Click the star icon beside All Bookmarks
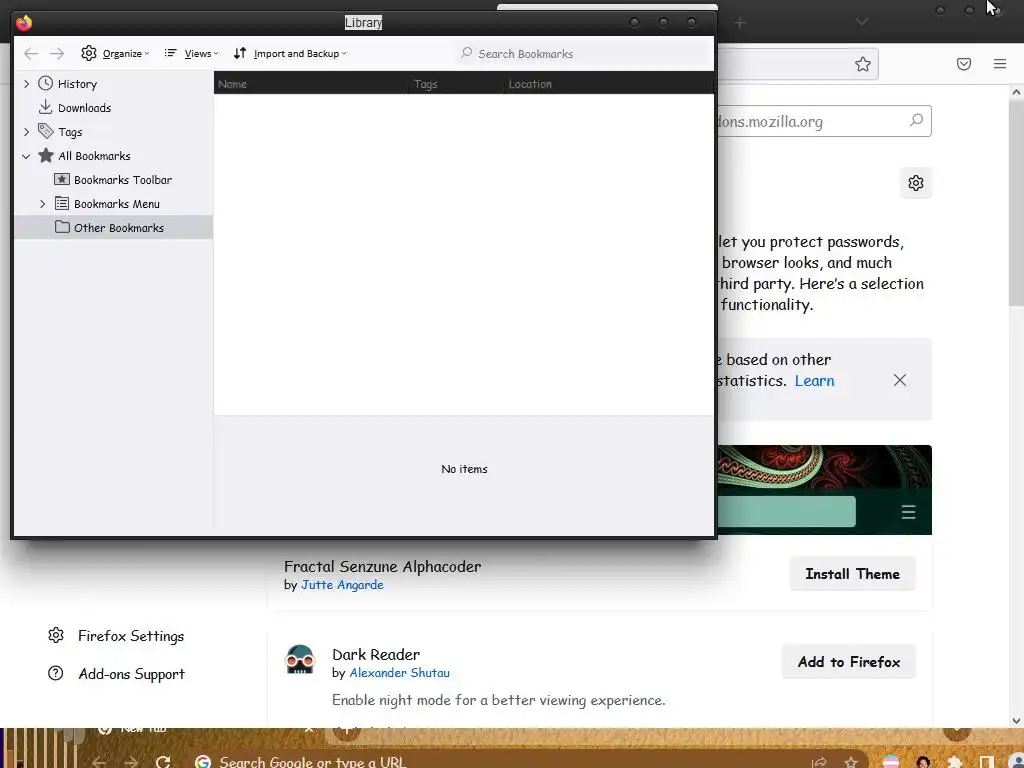1024x768 pixels. (46, 155)
